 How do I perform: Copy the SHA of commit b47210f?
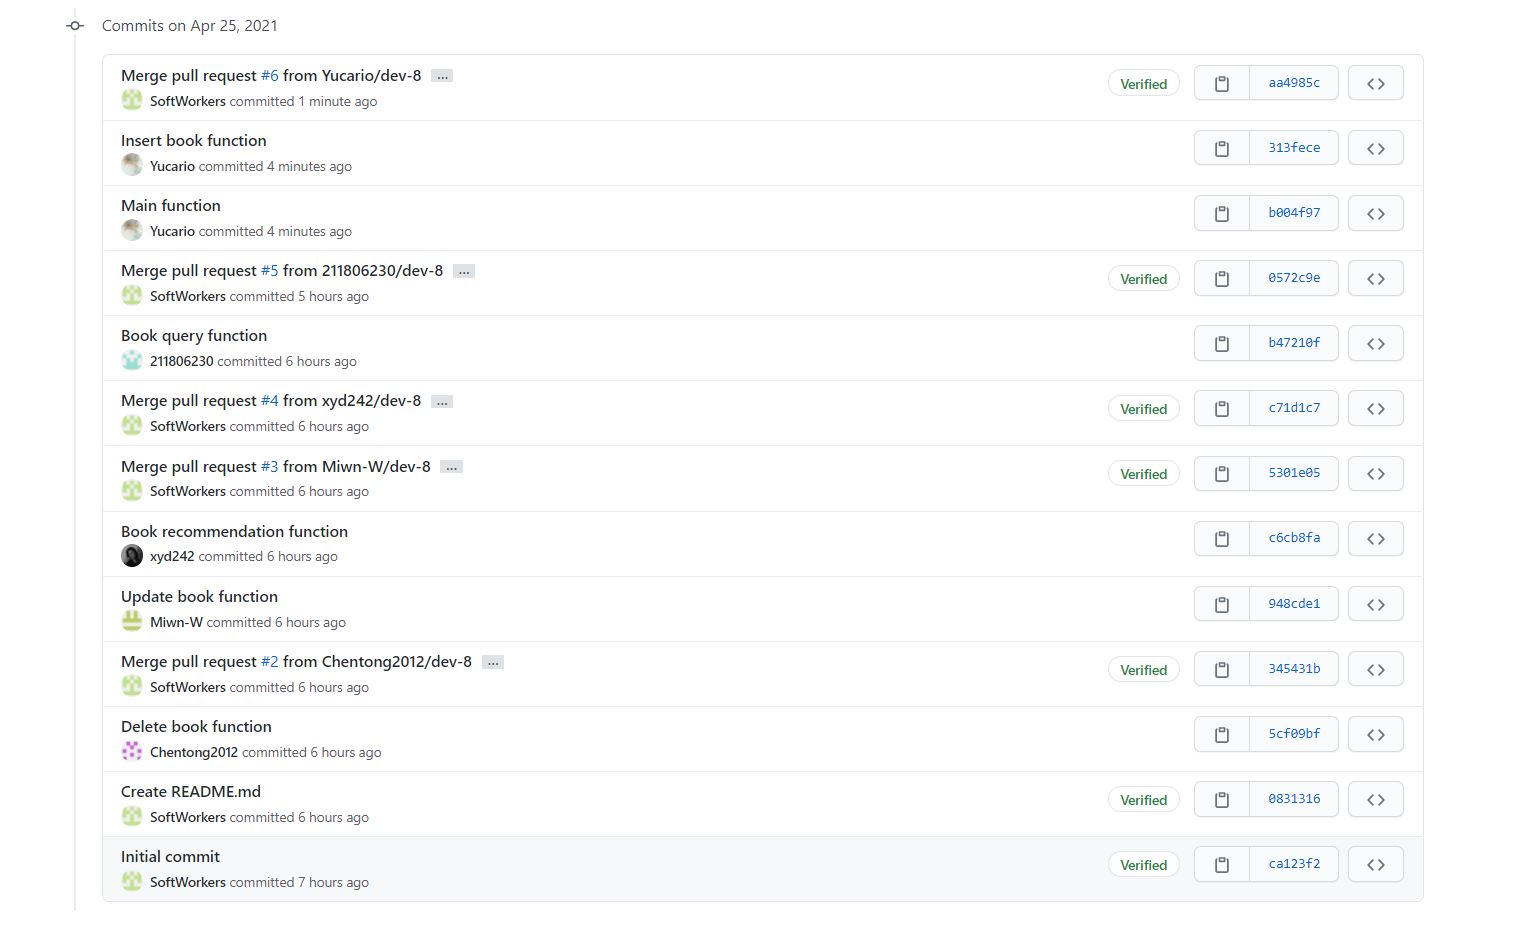tap(1221, 344)
